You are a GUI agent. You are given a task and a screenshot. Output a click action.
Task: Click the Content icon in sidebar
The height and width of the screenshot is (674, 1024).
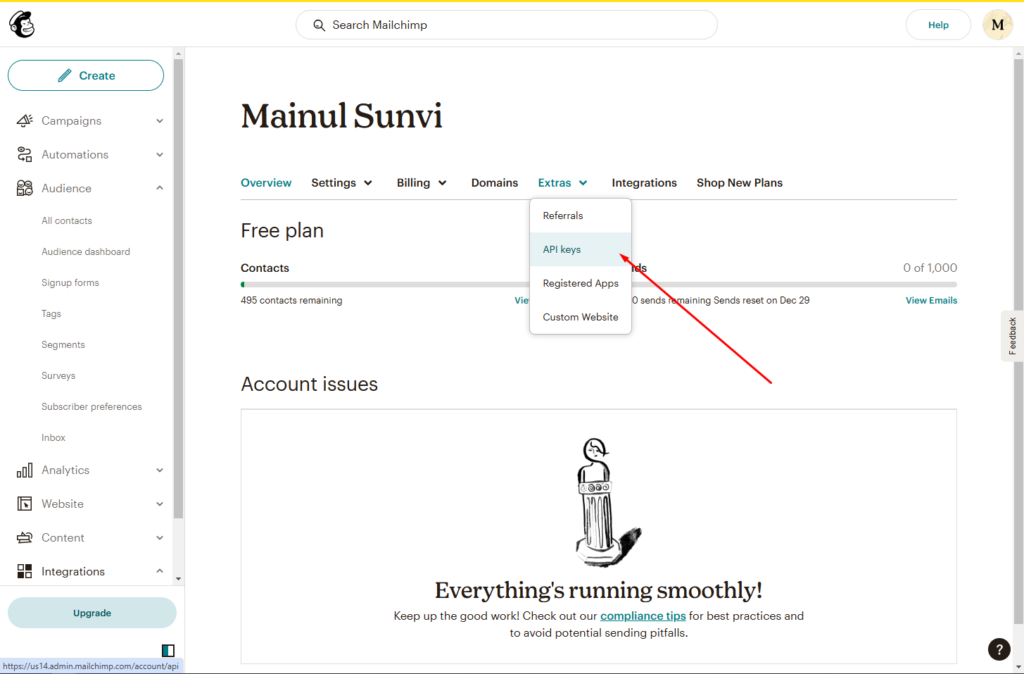pos(24,538)
